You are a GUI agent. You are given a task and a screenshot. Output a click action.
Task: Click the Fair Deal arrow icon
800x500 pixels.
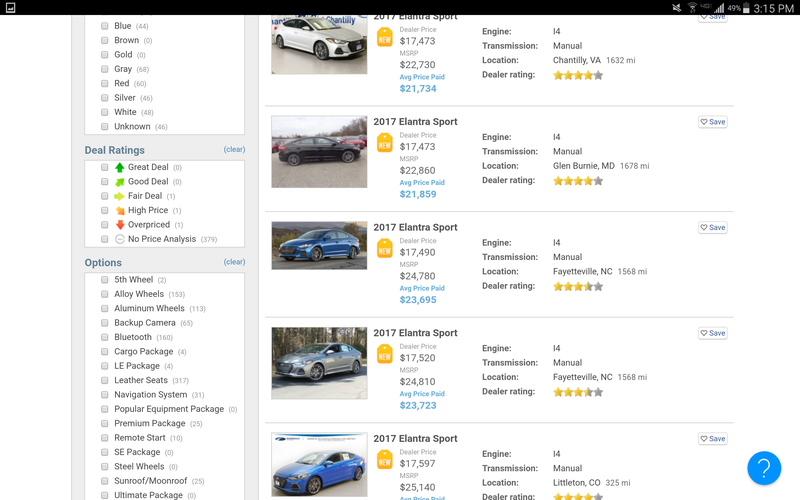click(119, 196)
